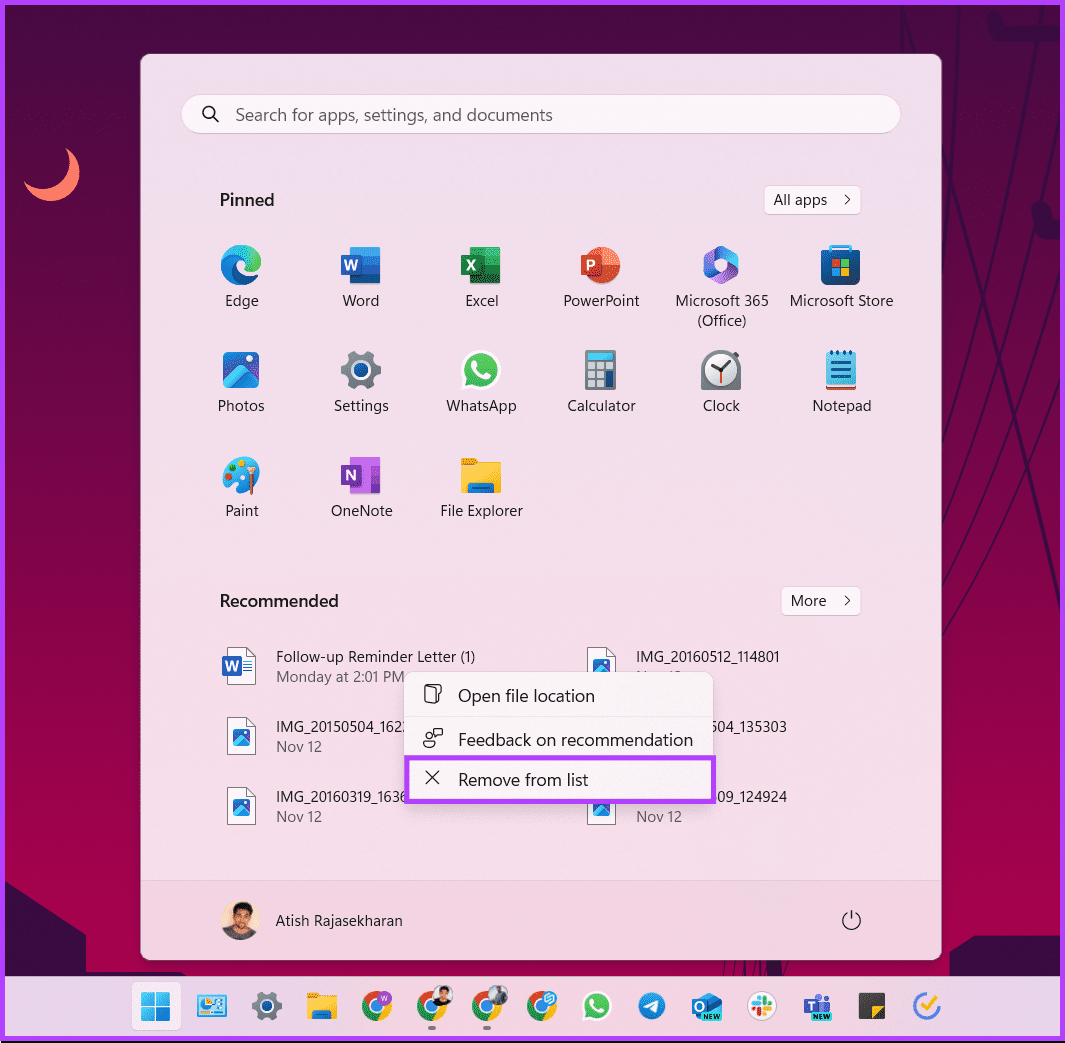This screenshot has width=1065, height=1043.
Task: Open File Explorer from the taskbar
Action: click(x=322, y=1006)
